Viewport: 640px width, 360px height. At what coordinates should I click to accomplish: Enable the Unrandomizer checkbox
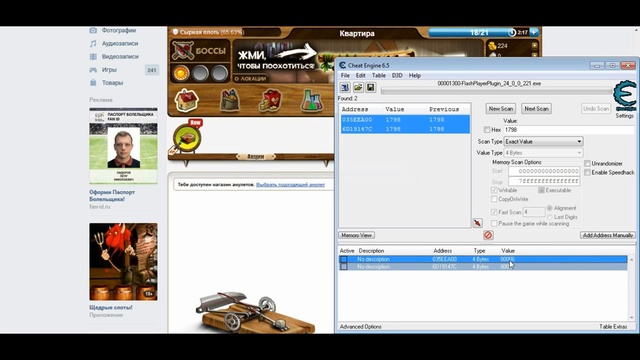pos(587,163)
